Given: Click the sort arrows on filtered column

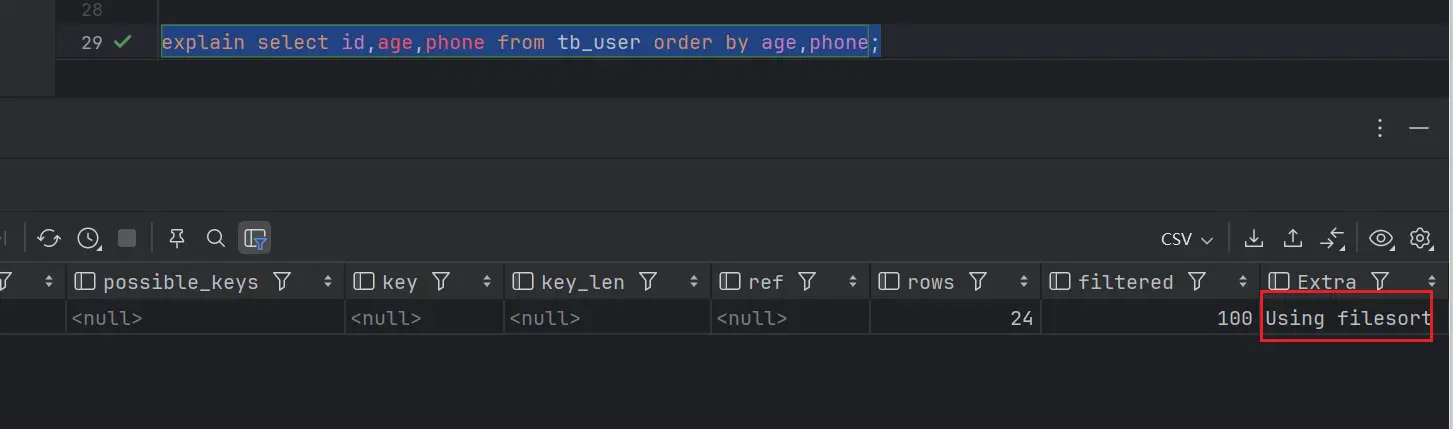Looking at the screenshot, I should coord(1243,282).
